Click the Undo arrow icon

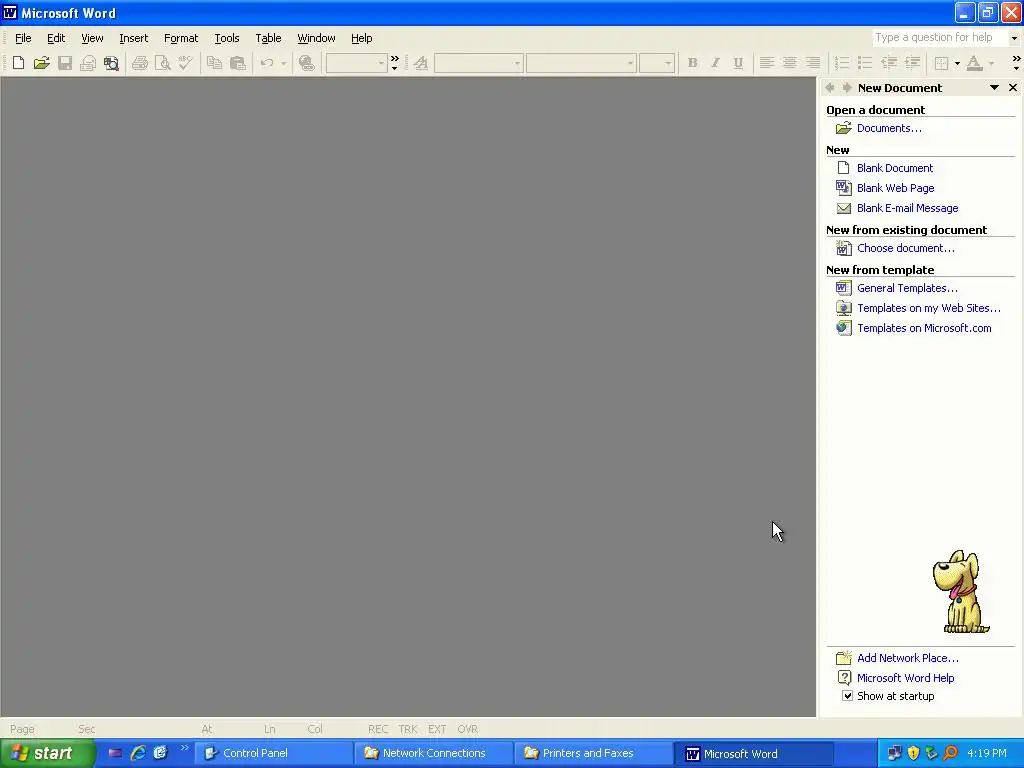coord(266,63)
